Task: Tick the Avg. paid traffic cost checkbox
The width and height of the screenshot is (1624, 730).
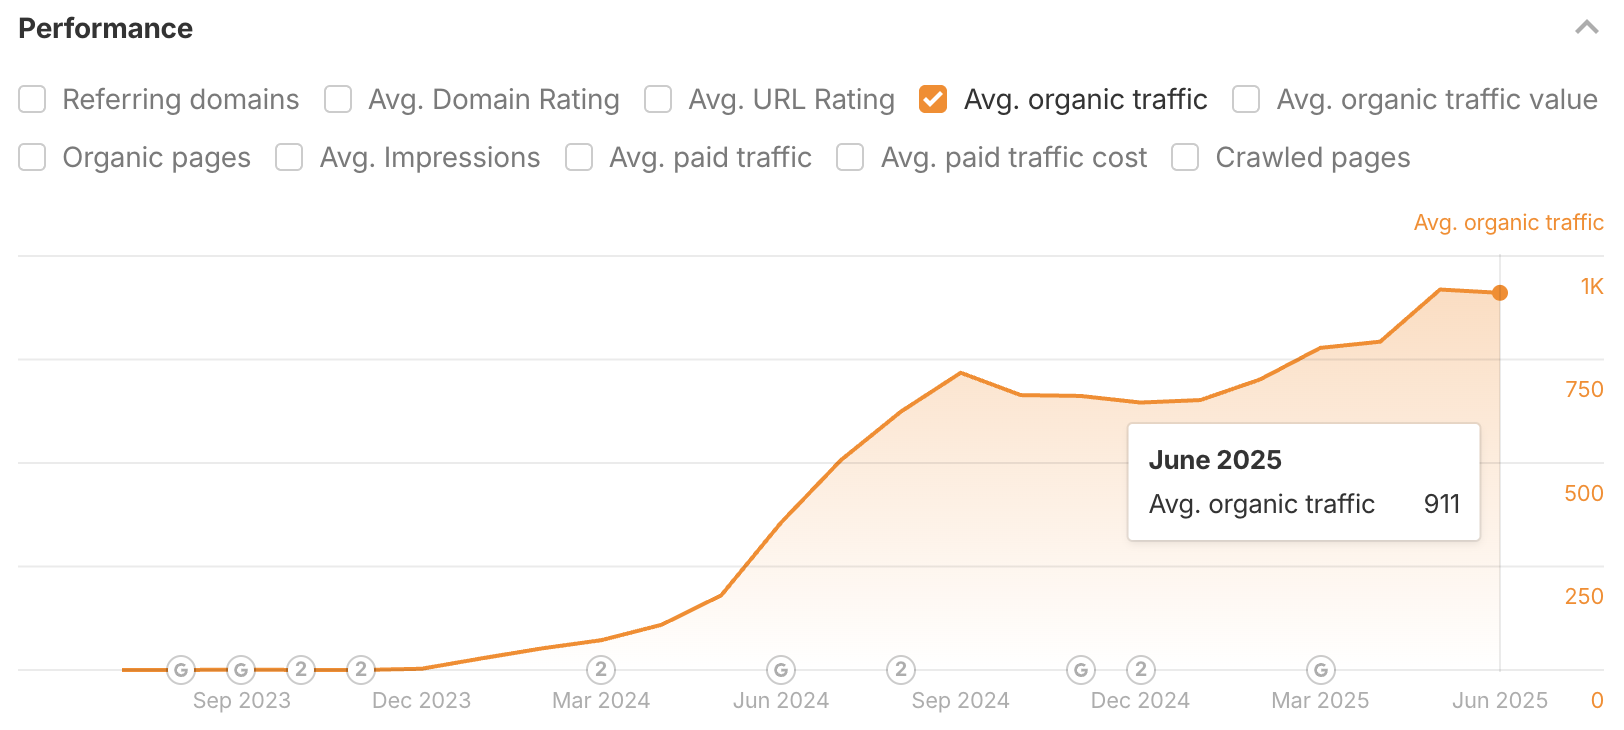Action: [x=850, y=158]
